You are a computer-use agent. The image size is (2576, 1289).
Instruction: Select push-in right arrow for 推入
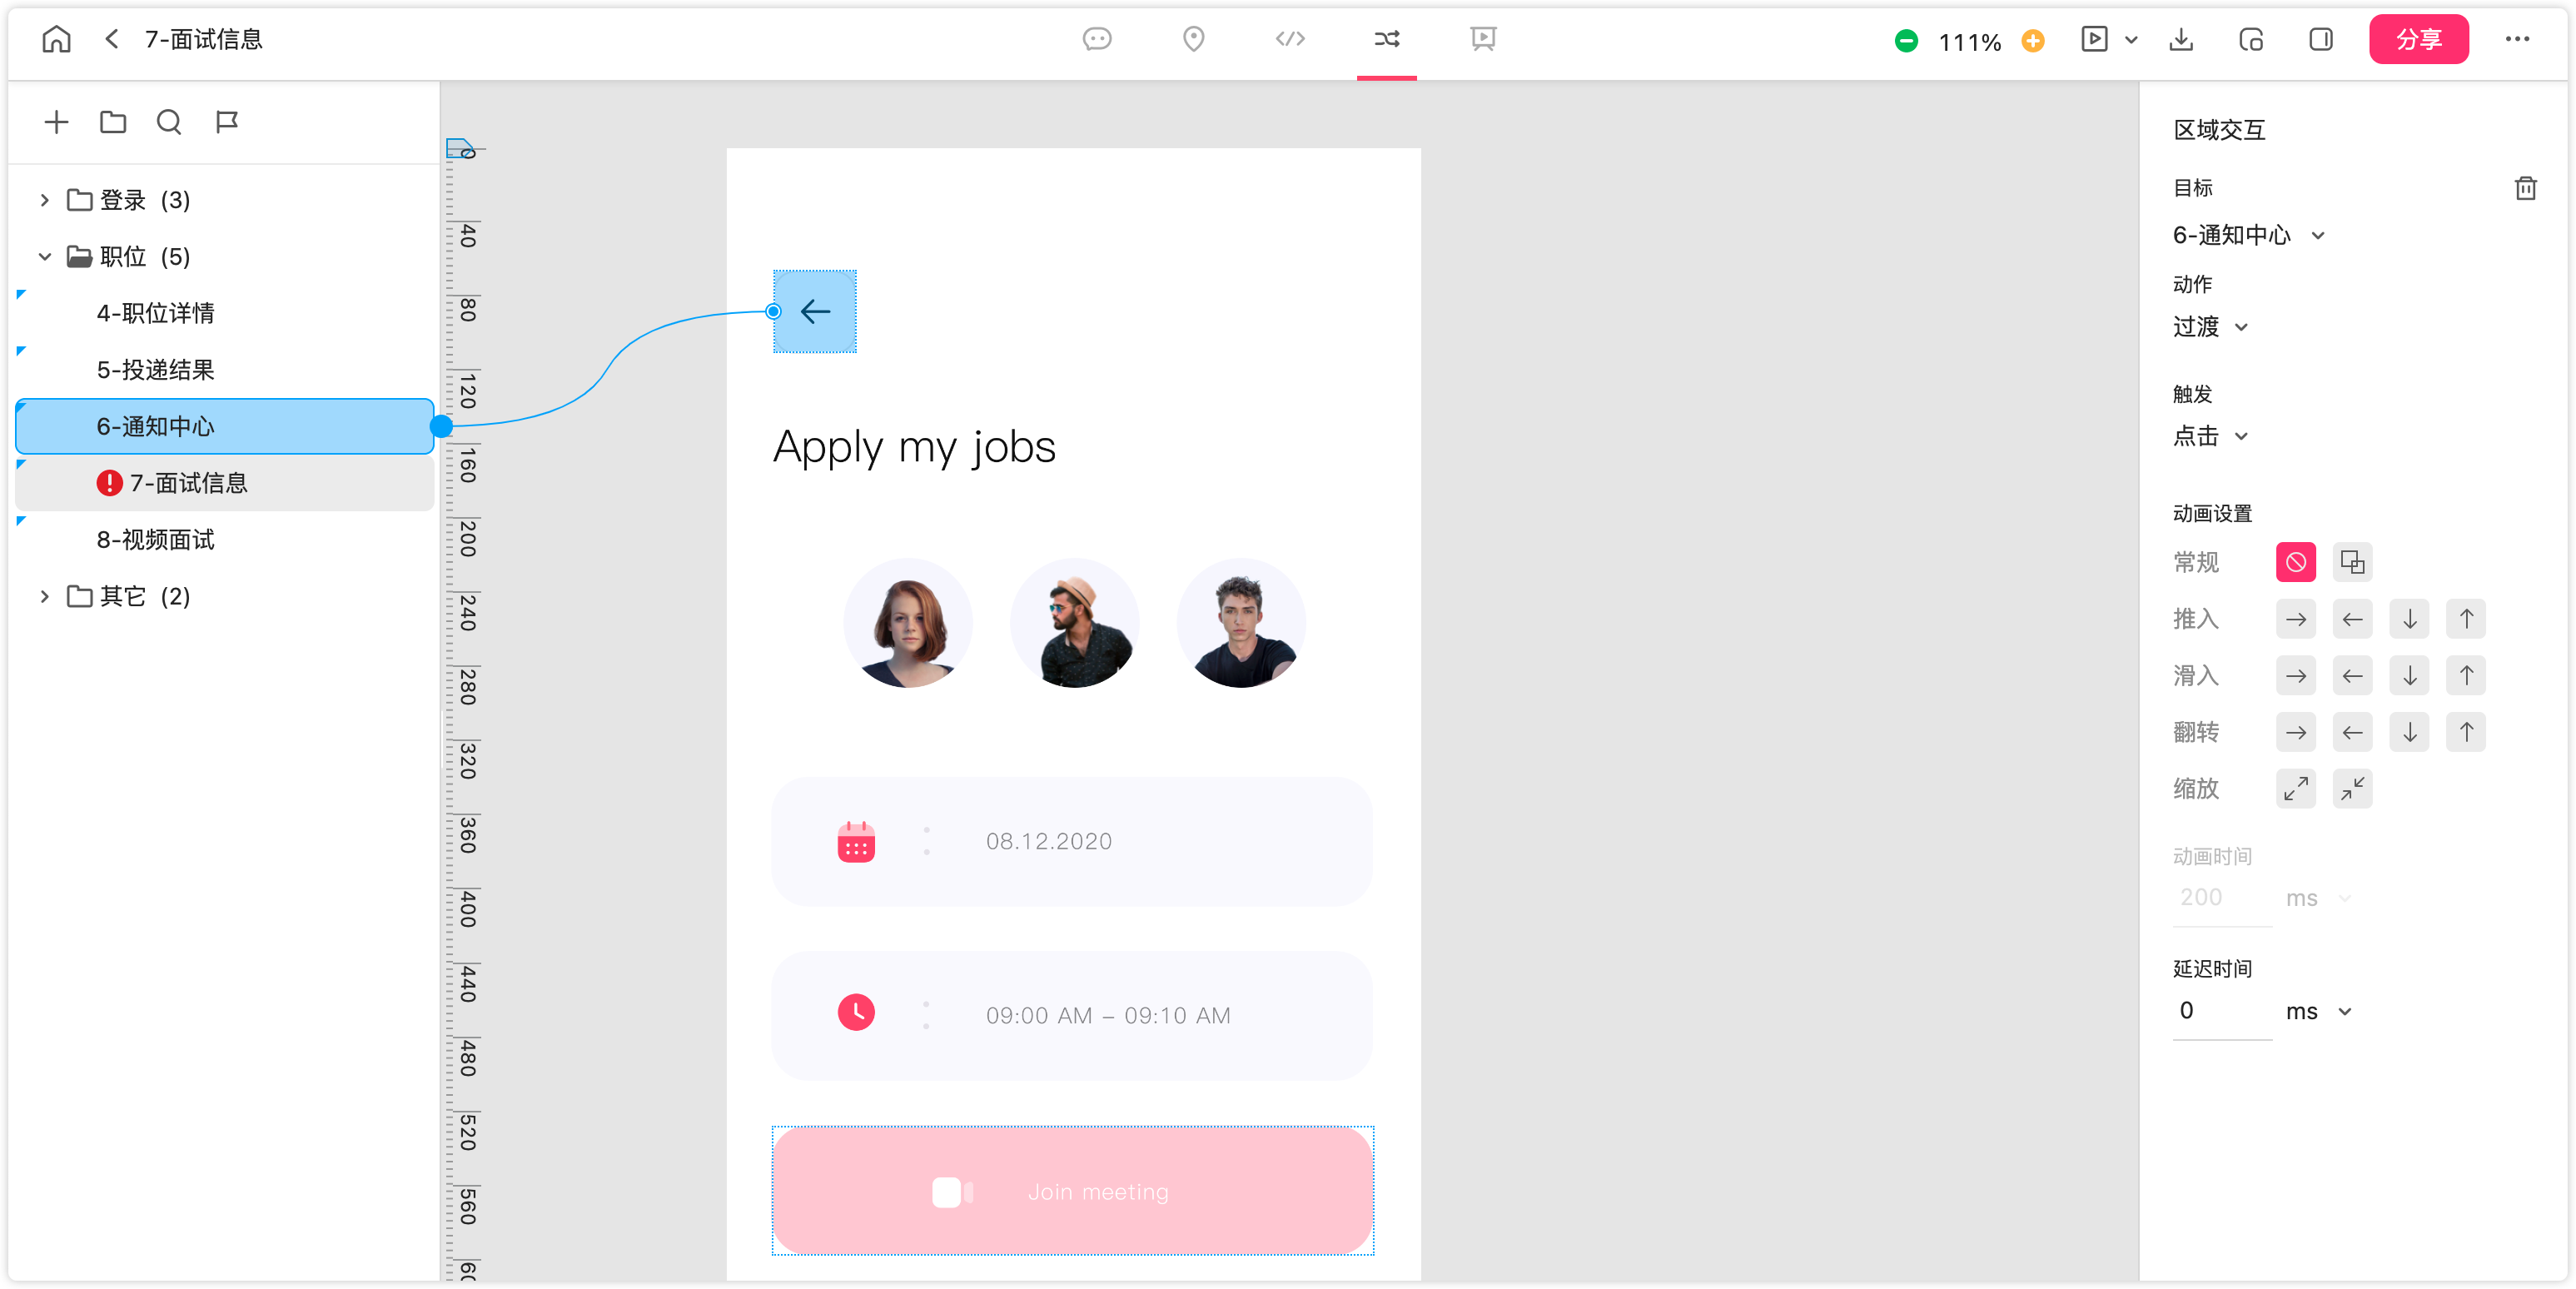click(x=2295, y=619)
